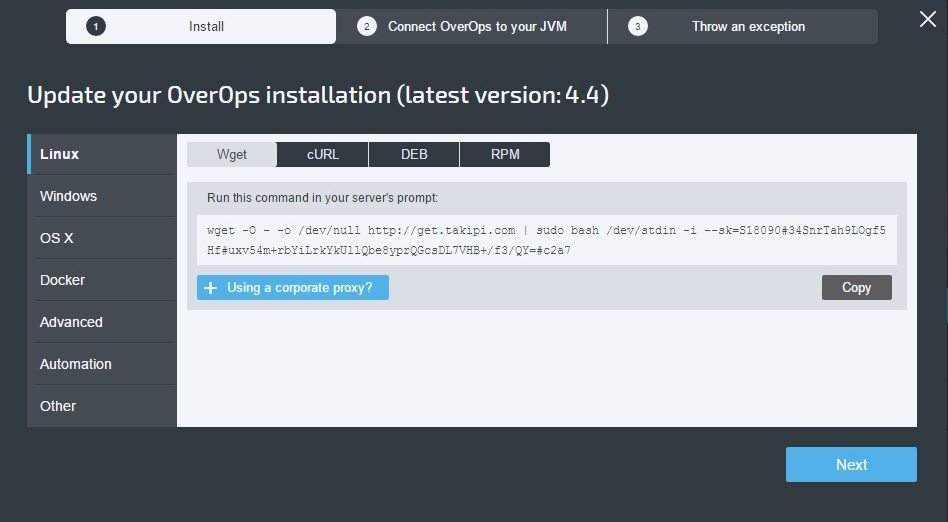Switch to the RPM tab
The height and width of the screenshot is (522, 948).
(x=505, y=154)
